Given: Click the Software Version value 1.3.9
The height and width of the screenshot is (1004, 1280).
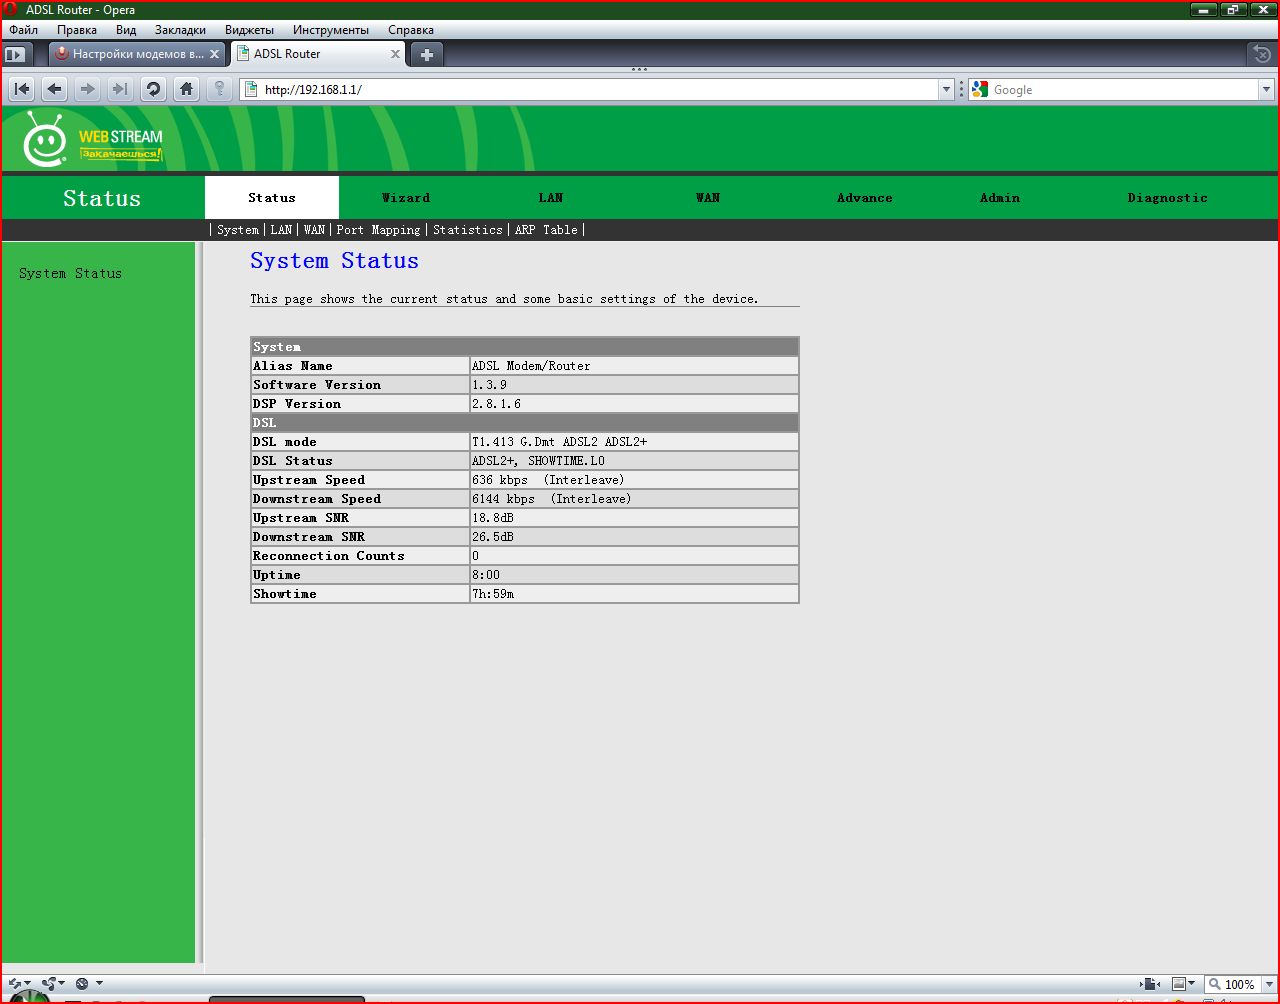Looking at the screenshot, I should (x=490, y=385).
